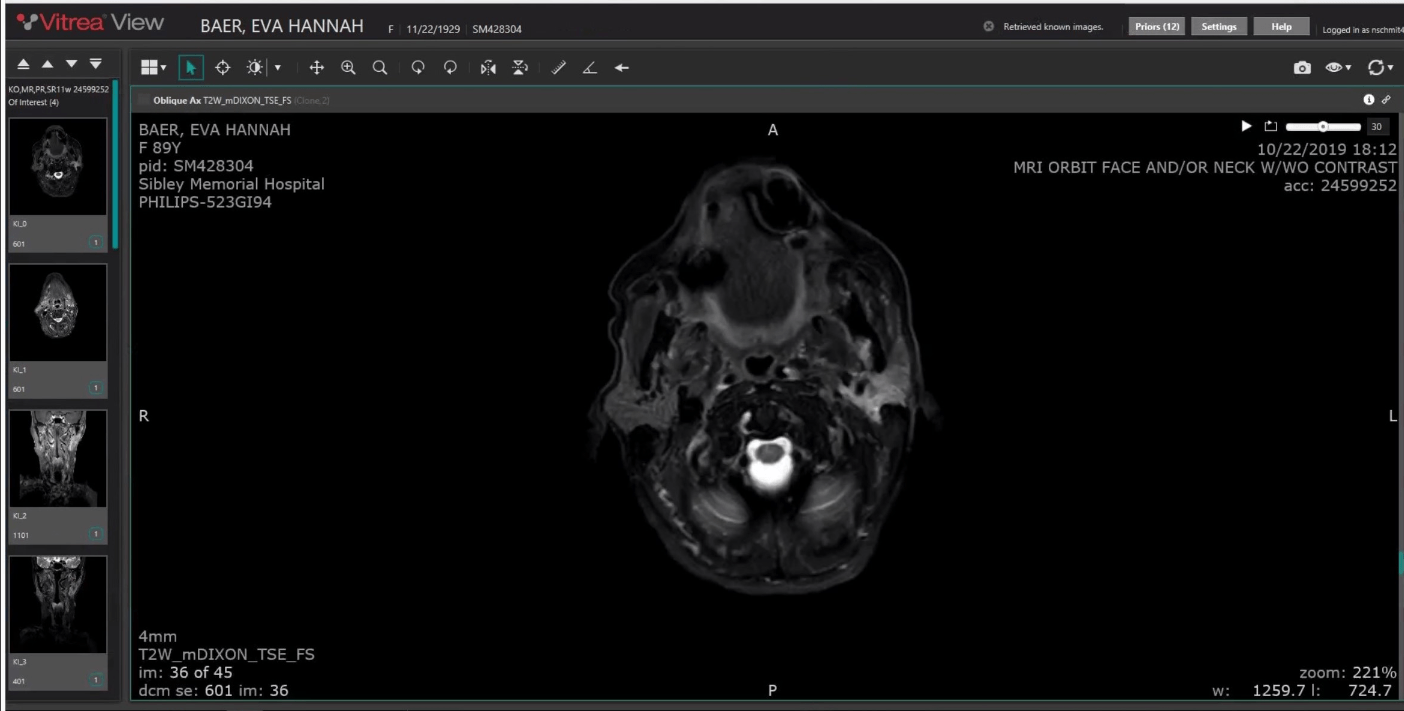Dismiss the Retrieved known images notice
This screenshot has height=711, width=1404.
[988, 27]
